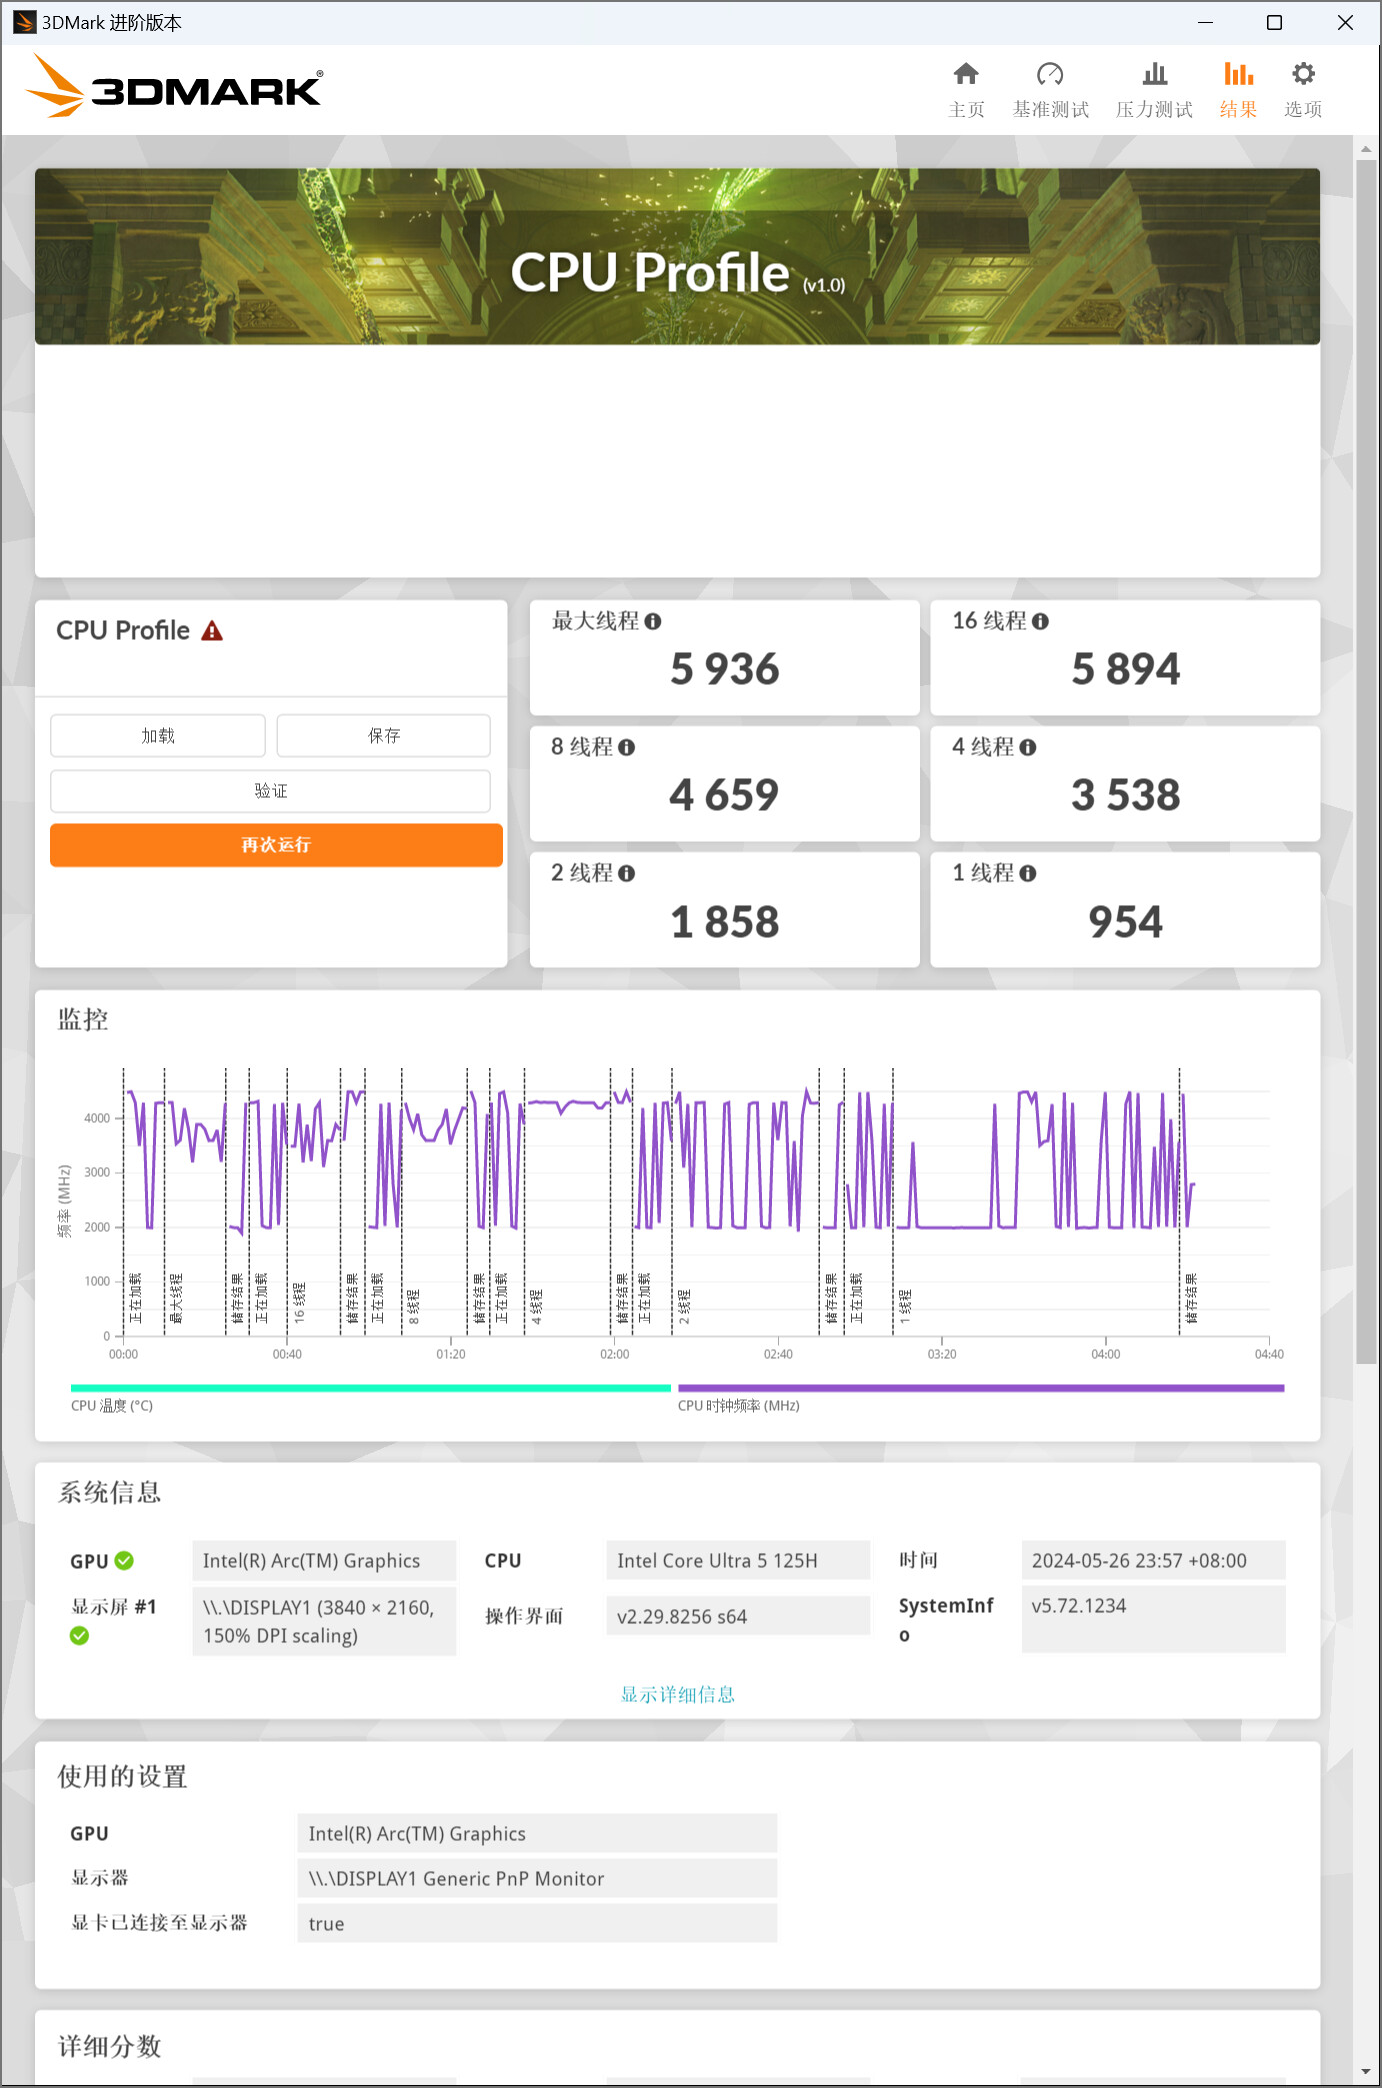
Task: Open the Home (主页) icon
Action: [965, 75]
